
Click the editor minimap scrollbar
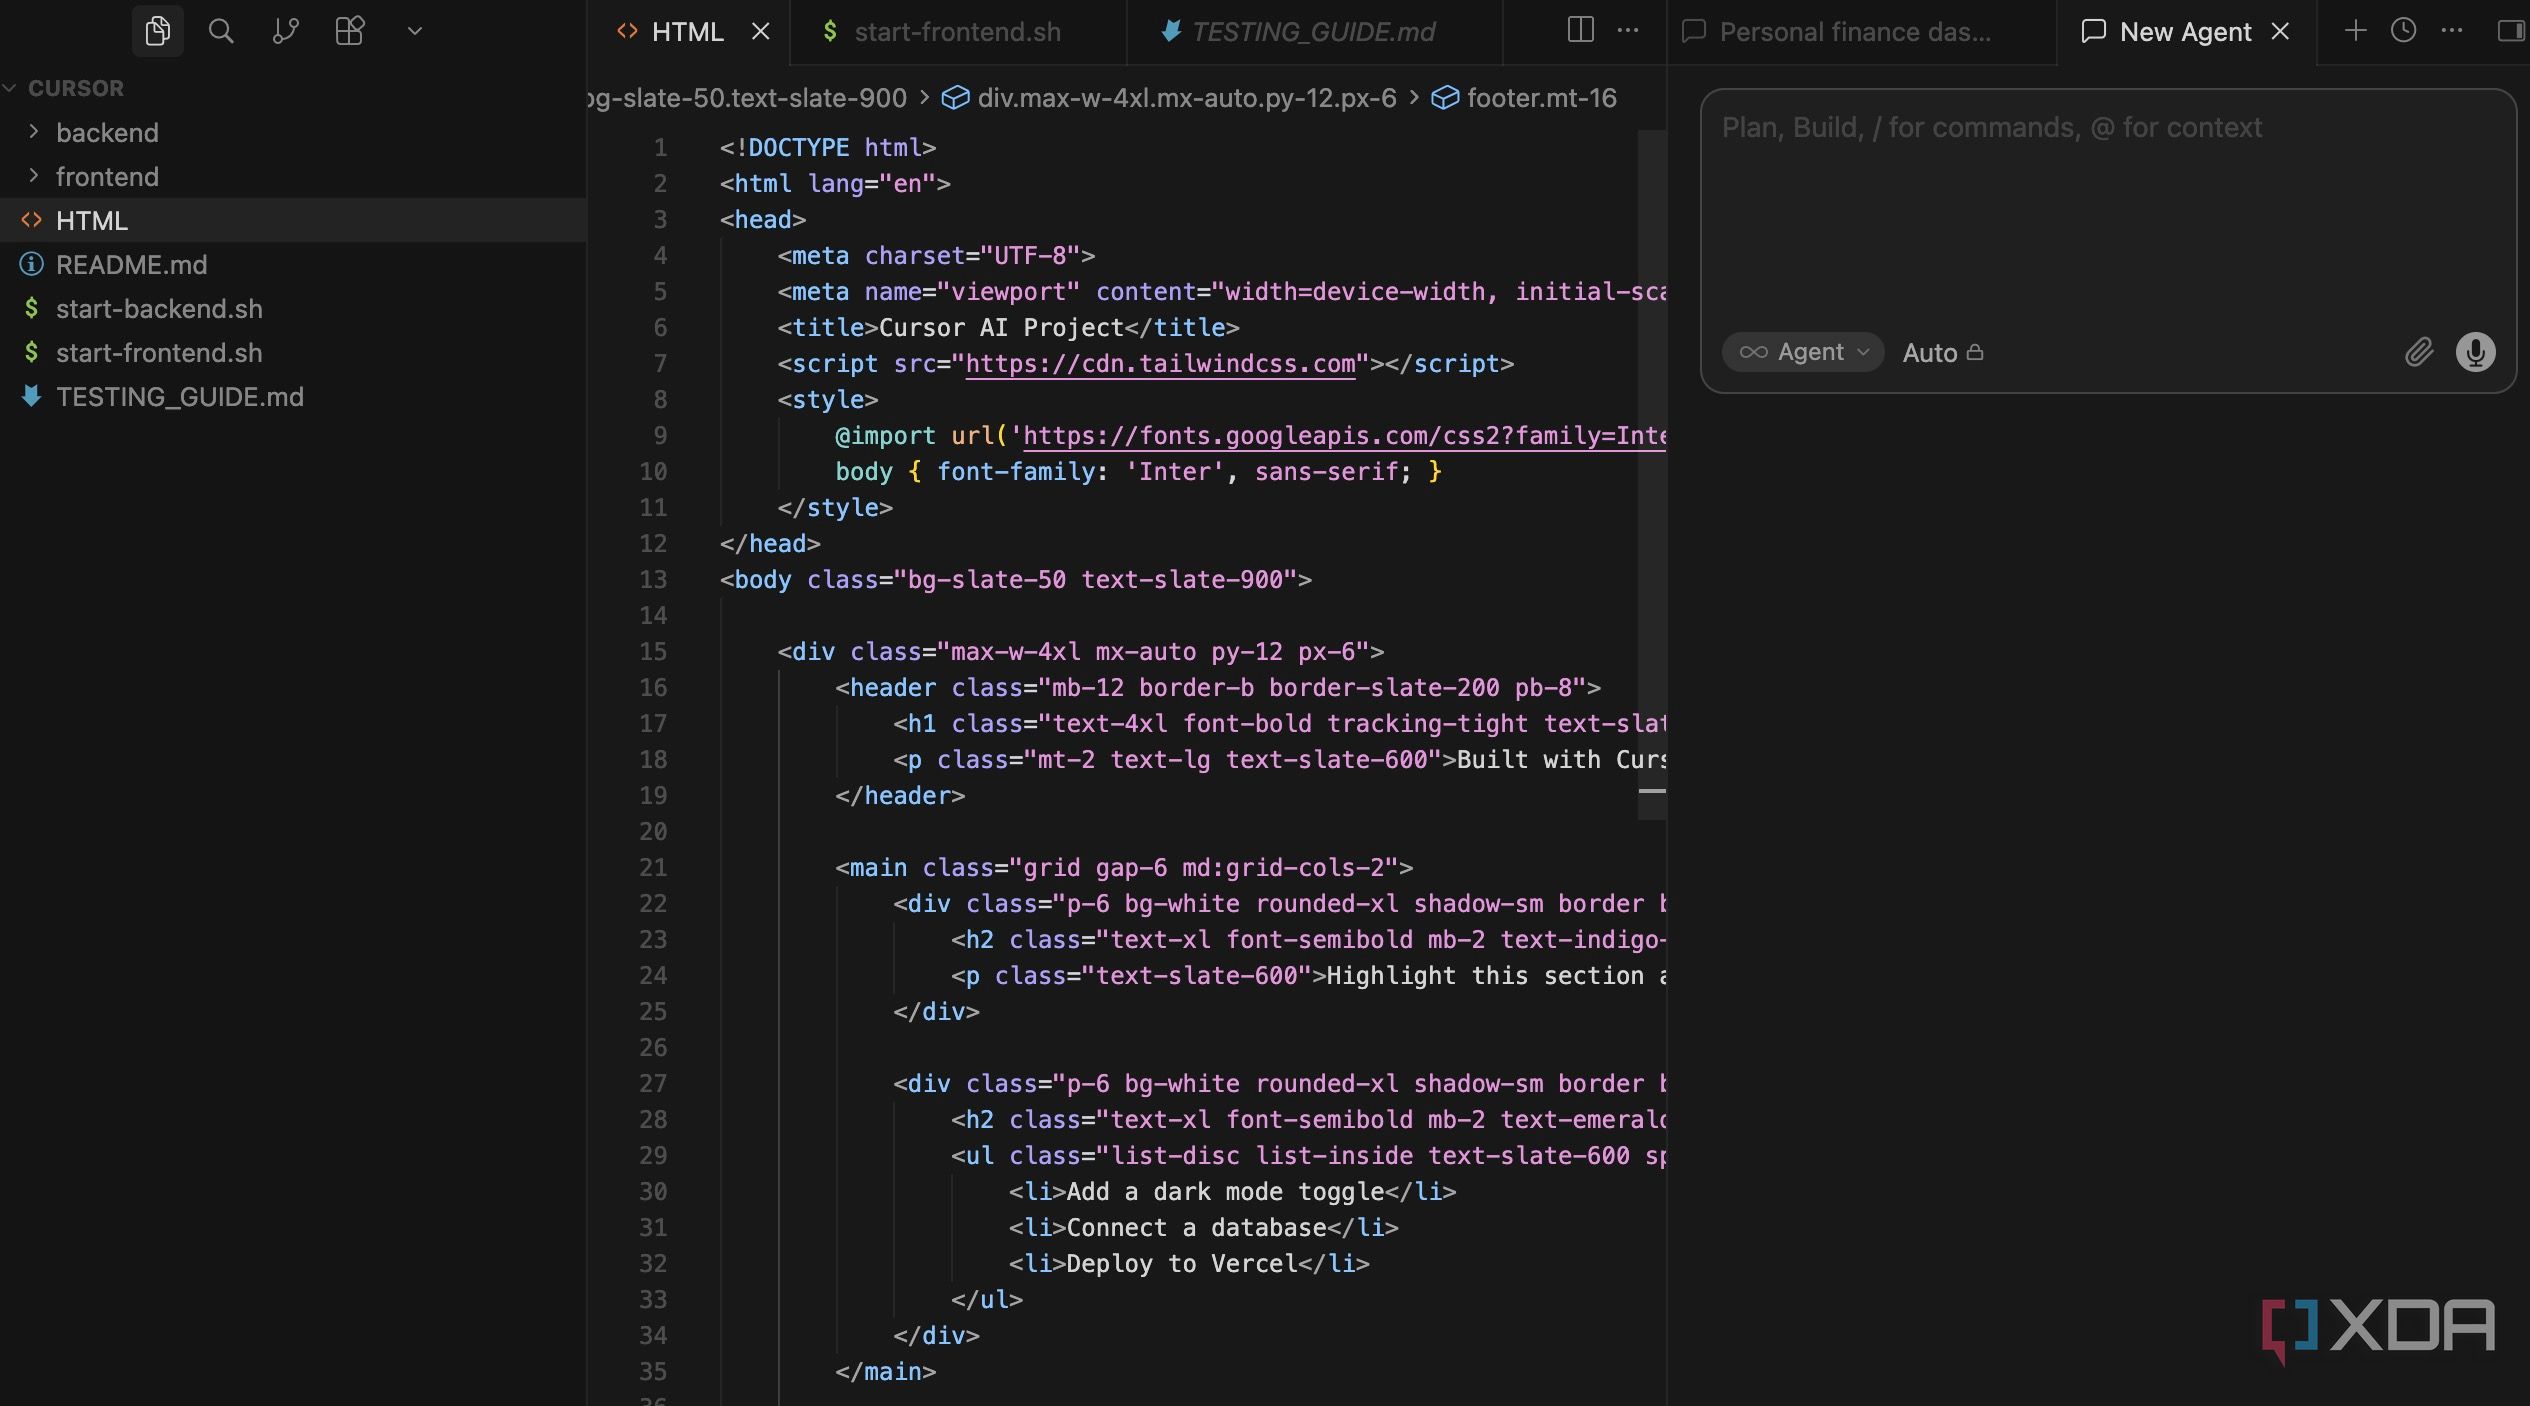point(1652,475)
